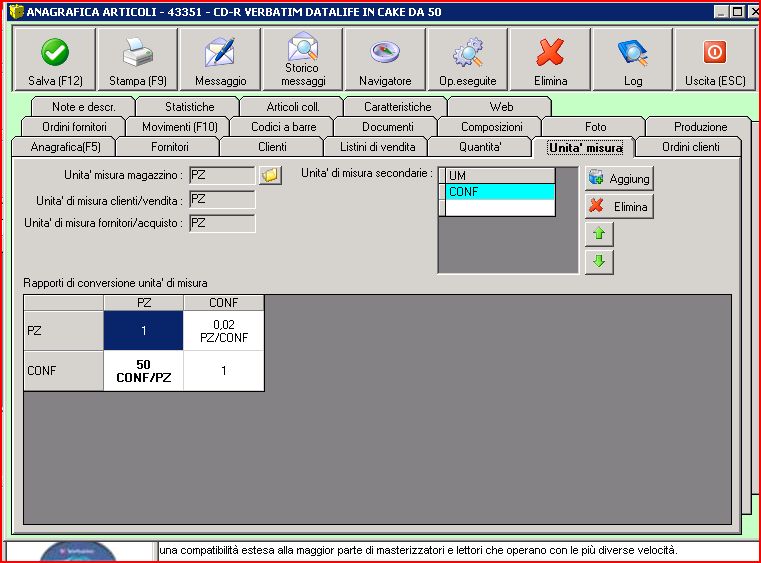The image size is (761, 563).
Task: Select the Unita' misura tab
Action: (x=585, y=147)
